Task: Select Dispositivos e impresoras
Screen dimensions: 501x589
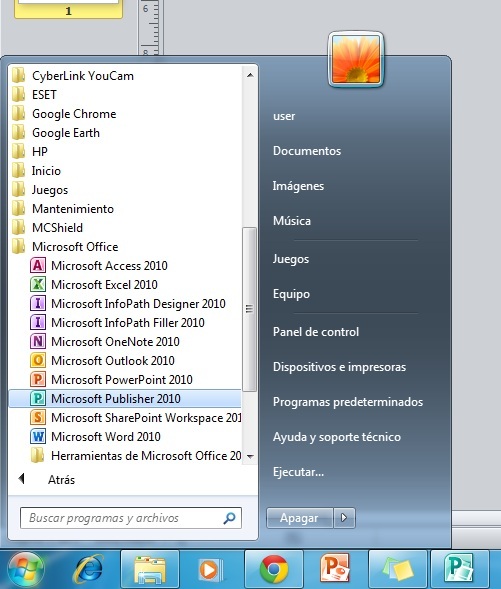Action: pos(339,367)
